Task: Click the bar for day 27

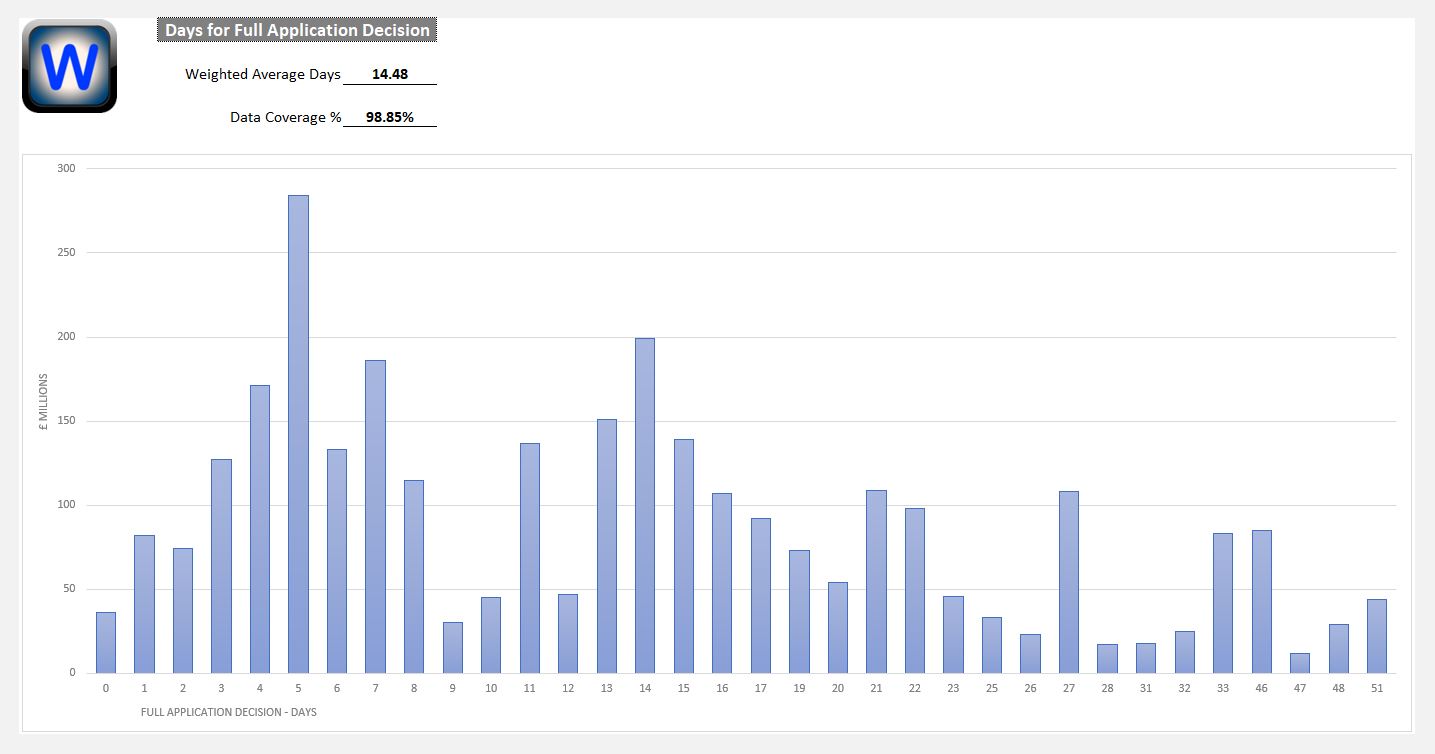Action: click(1069, 582)
